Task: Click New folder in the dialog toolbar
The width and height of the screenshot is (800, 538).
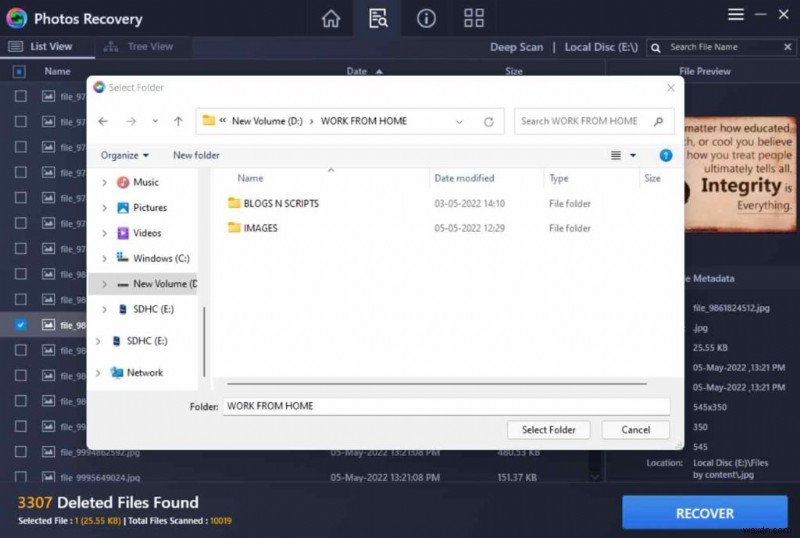Action: (x=196, y=155)
